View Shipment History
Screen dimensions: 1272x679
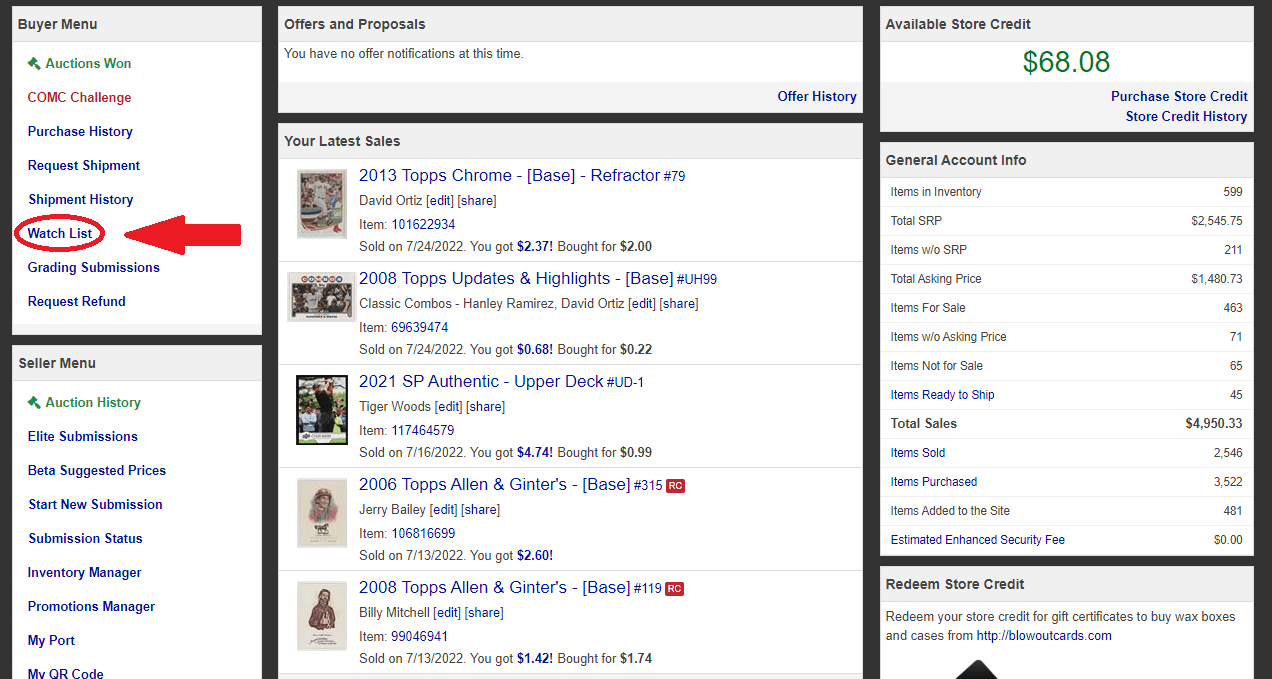click(x=81, y=199)
